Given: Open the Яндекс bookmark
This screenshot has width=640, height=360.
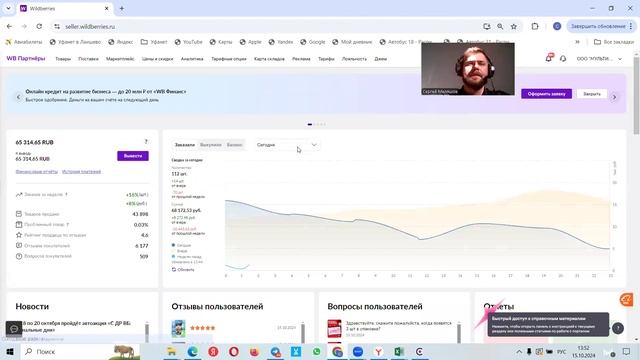Looking at the screenshot, I should pyautogui.click(x=121, y=42).
